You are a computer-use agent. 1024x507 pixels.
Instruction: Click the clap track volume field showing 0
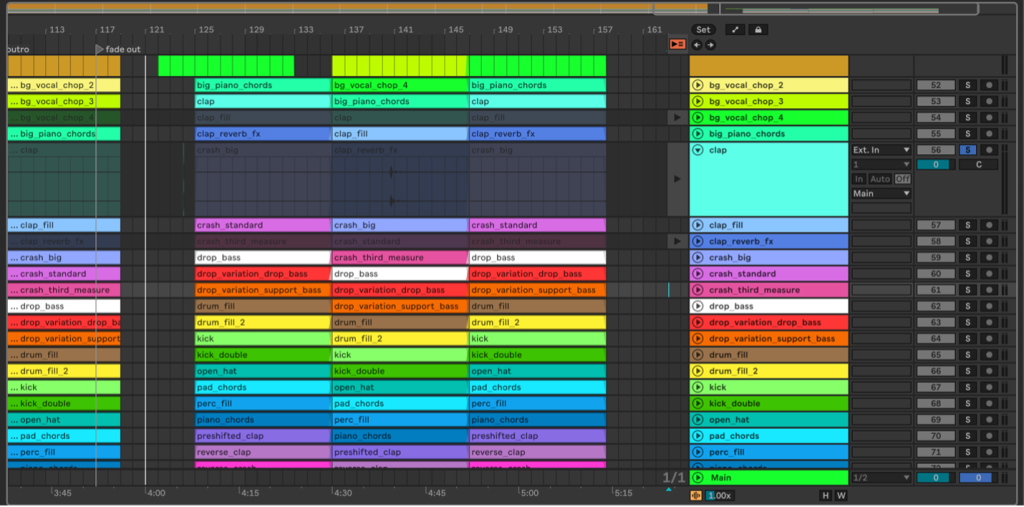[935, 164]
